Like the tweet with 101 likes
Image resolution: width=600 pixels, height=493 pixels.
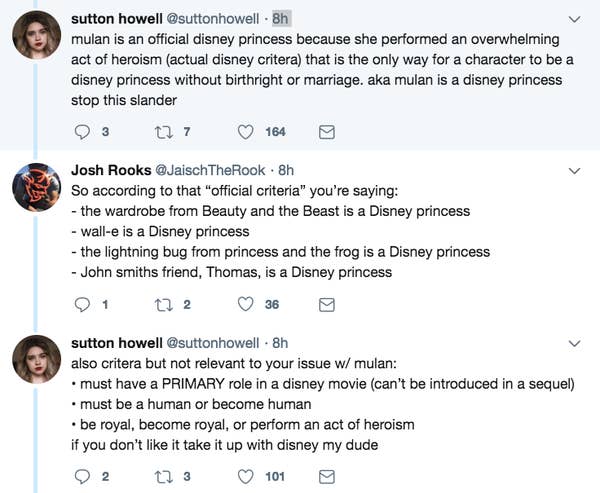pyautogui.click(x=245, y=477)
